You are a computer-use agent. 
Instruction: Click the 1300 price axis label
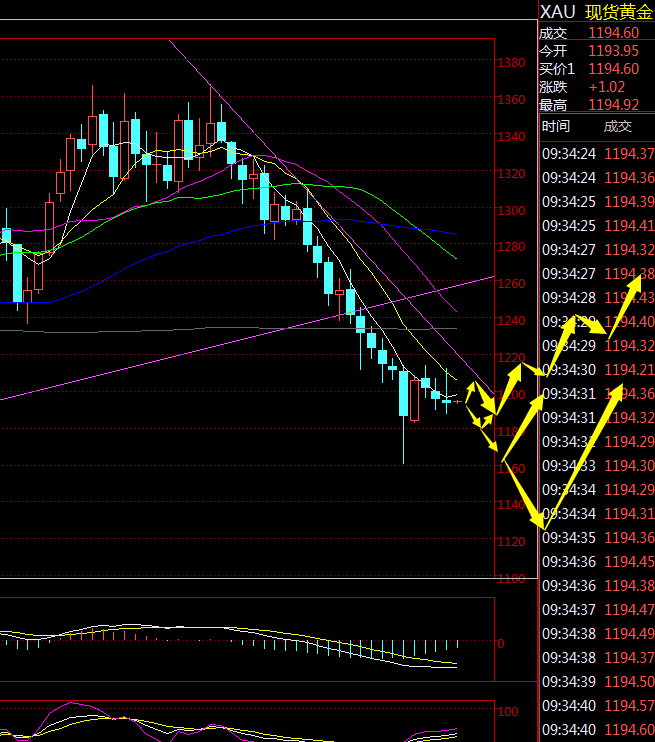pyautogui.click(x=511, y=211)
